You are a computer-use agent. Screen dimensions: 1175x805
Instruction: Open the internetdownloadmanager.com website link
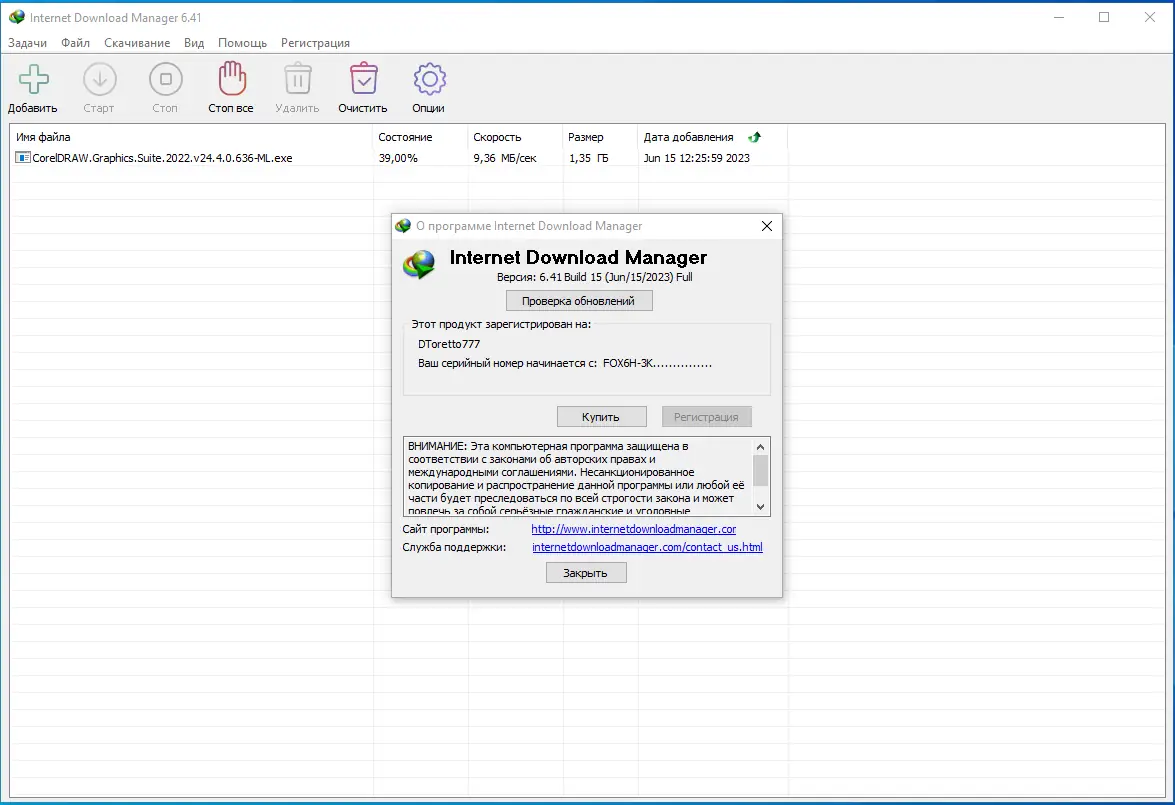click(633, 528)
